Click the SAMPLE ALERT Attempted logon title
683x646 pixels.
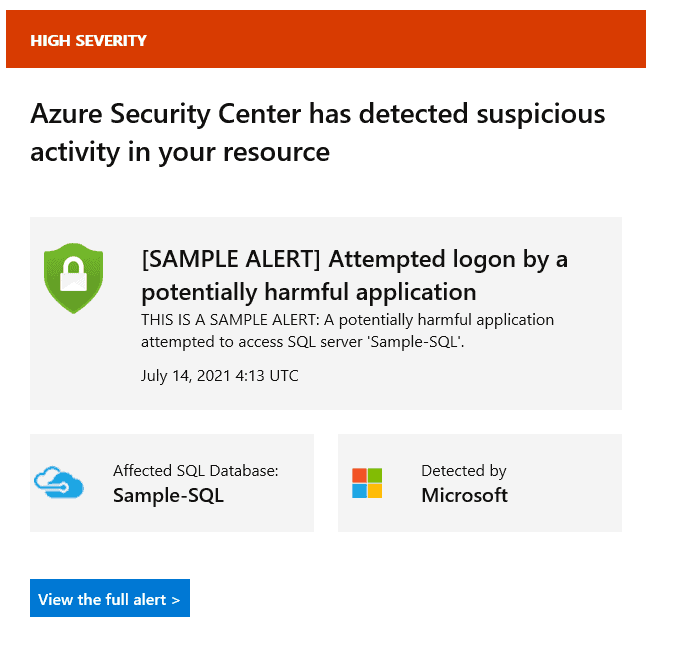click(x=355, y=275)
